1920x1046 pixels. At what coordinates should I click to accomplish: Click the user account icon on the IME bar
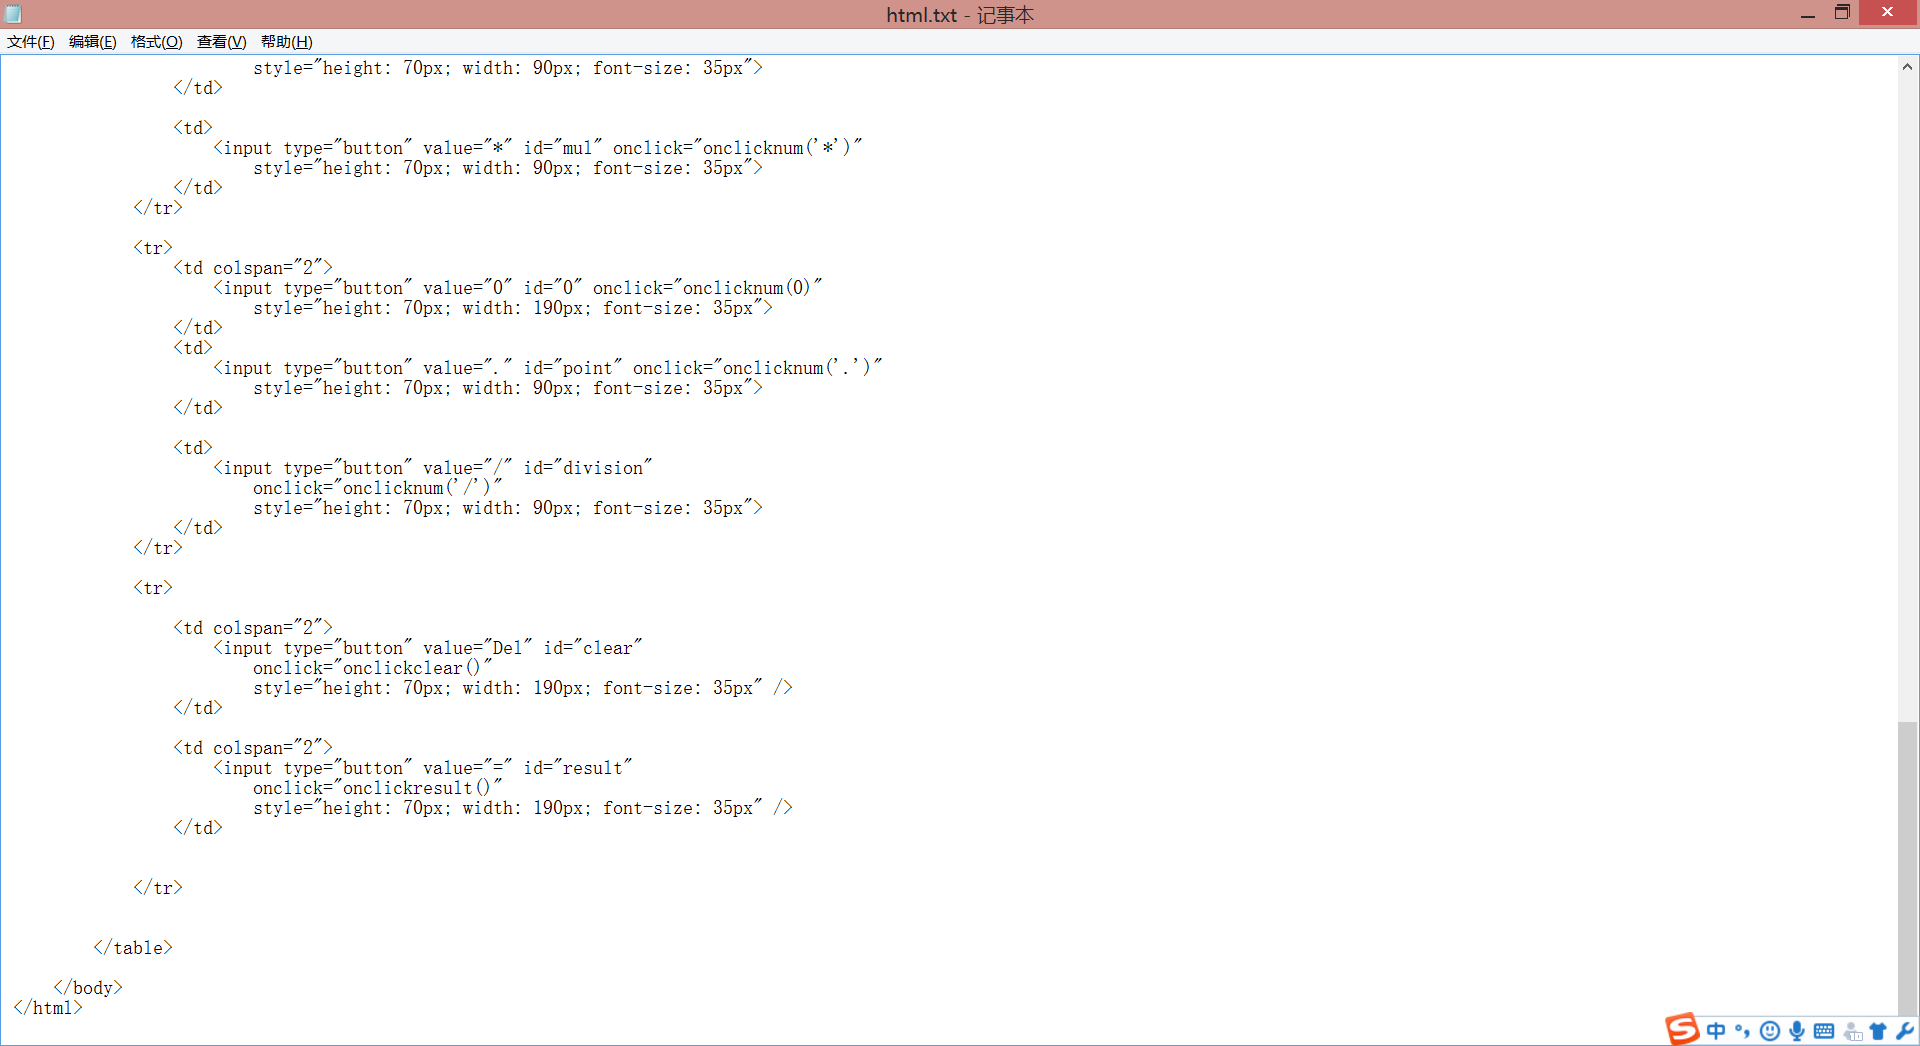pyautogui.click(x=1852, y=1031)
